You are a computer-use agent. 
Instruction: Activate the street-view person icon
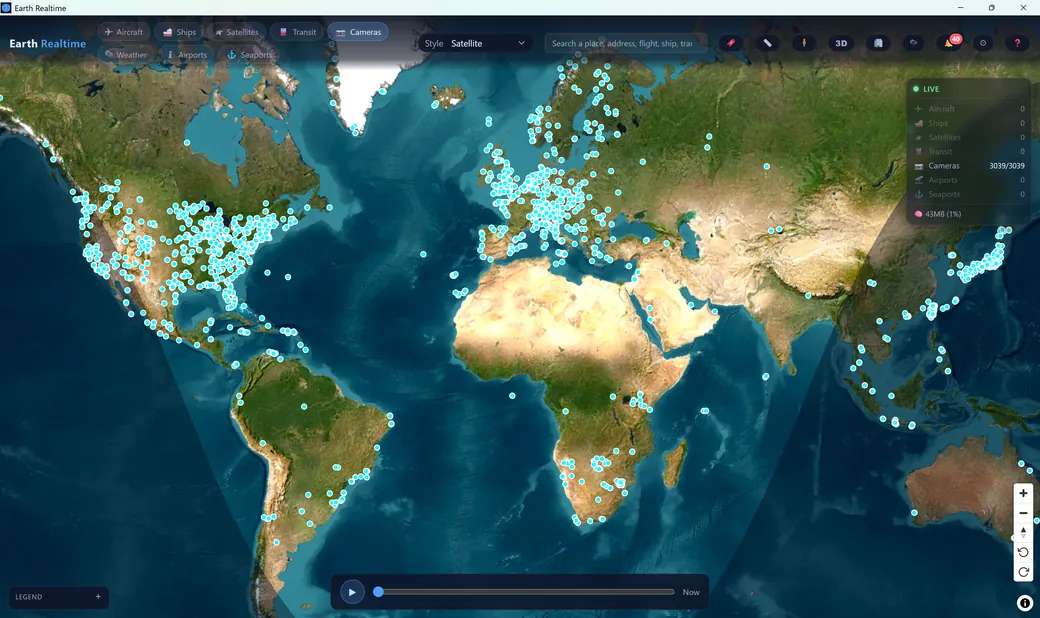click(804, 43)
